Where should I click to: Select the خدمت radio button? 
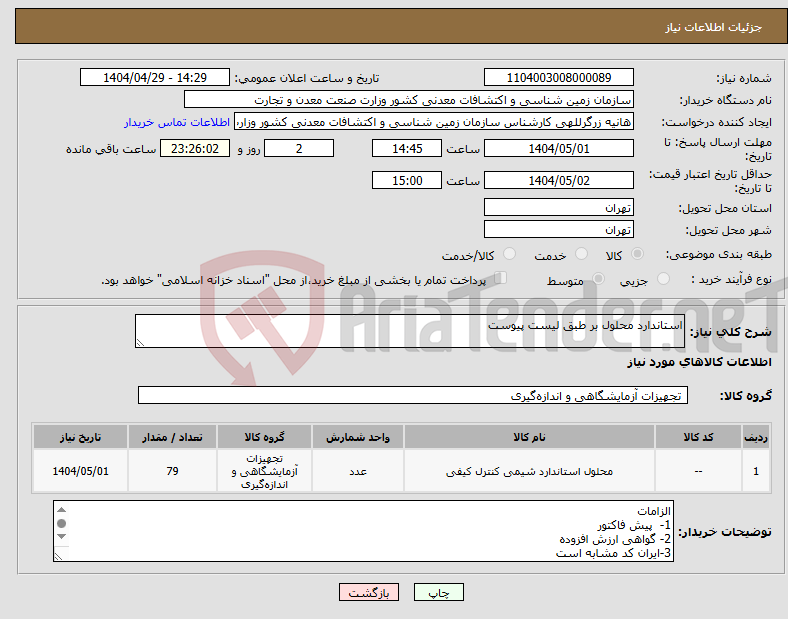pos(581,254)
